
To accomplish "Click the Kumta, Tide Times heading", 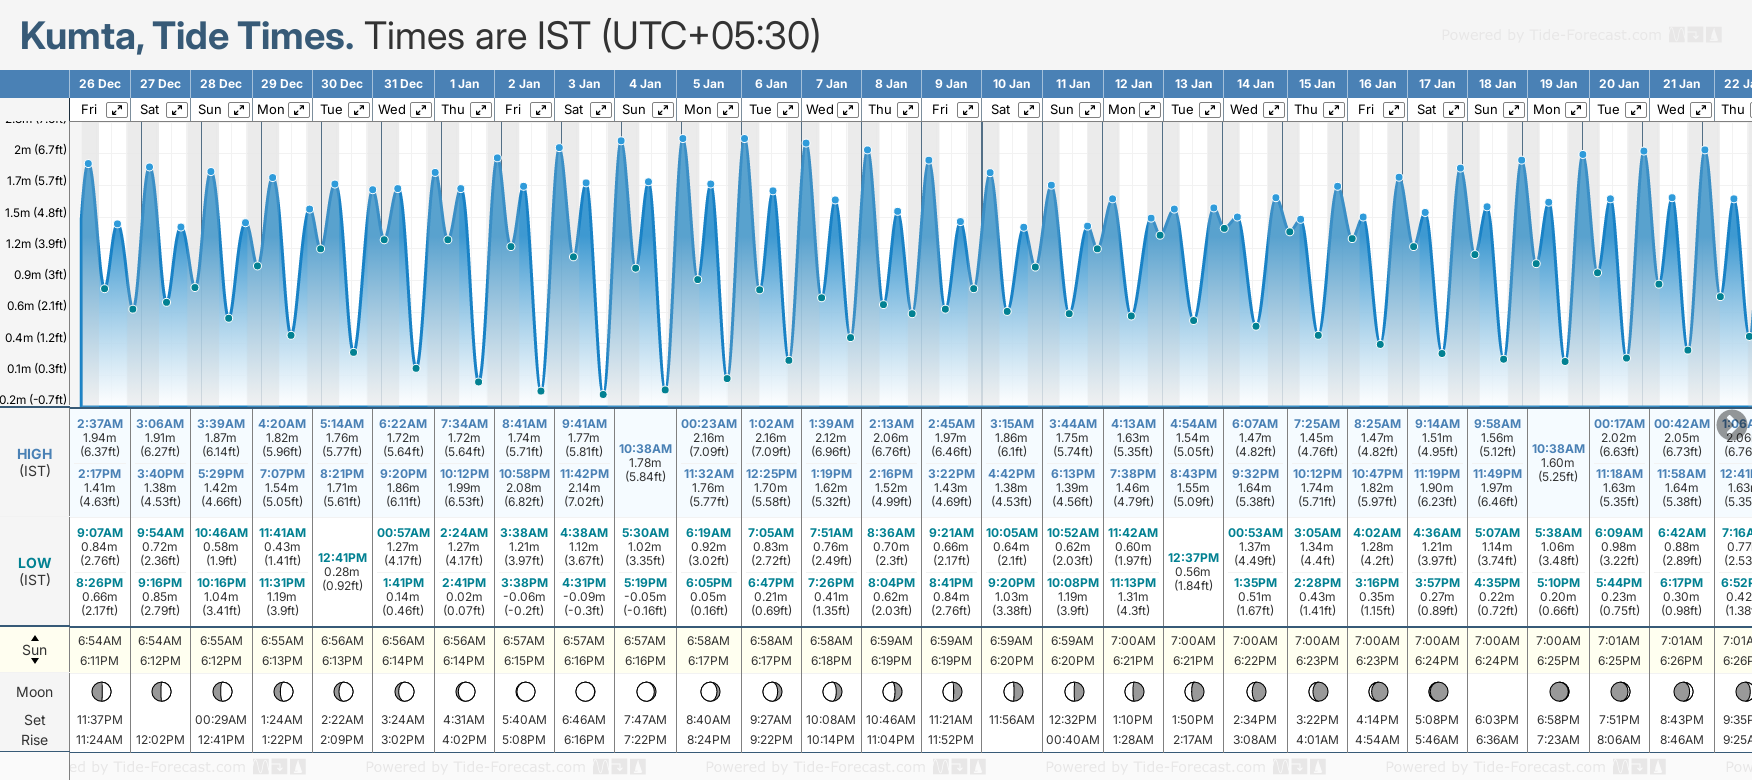I will (x=187, y=36).
